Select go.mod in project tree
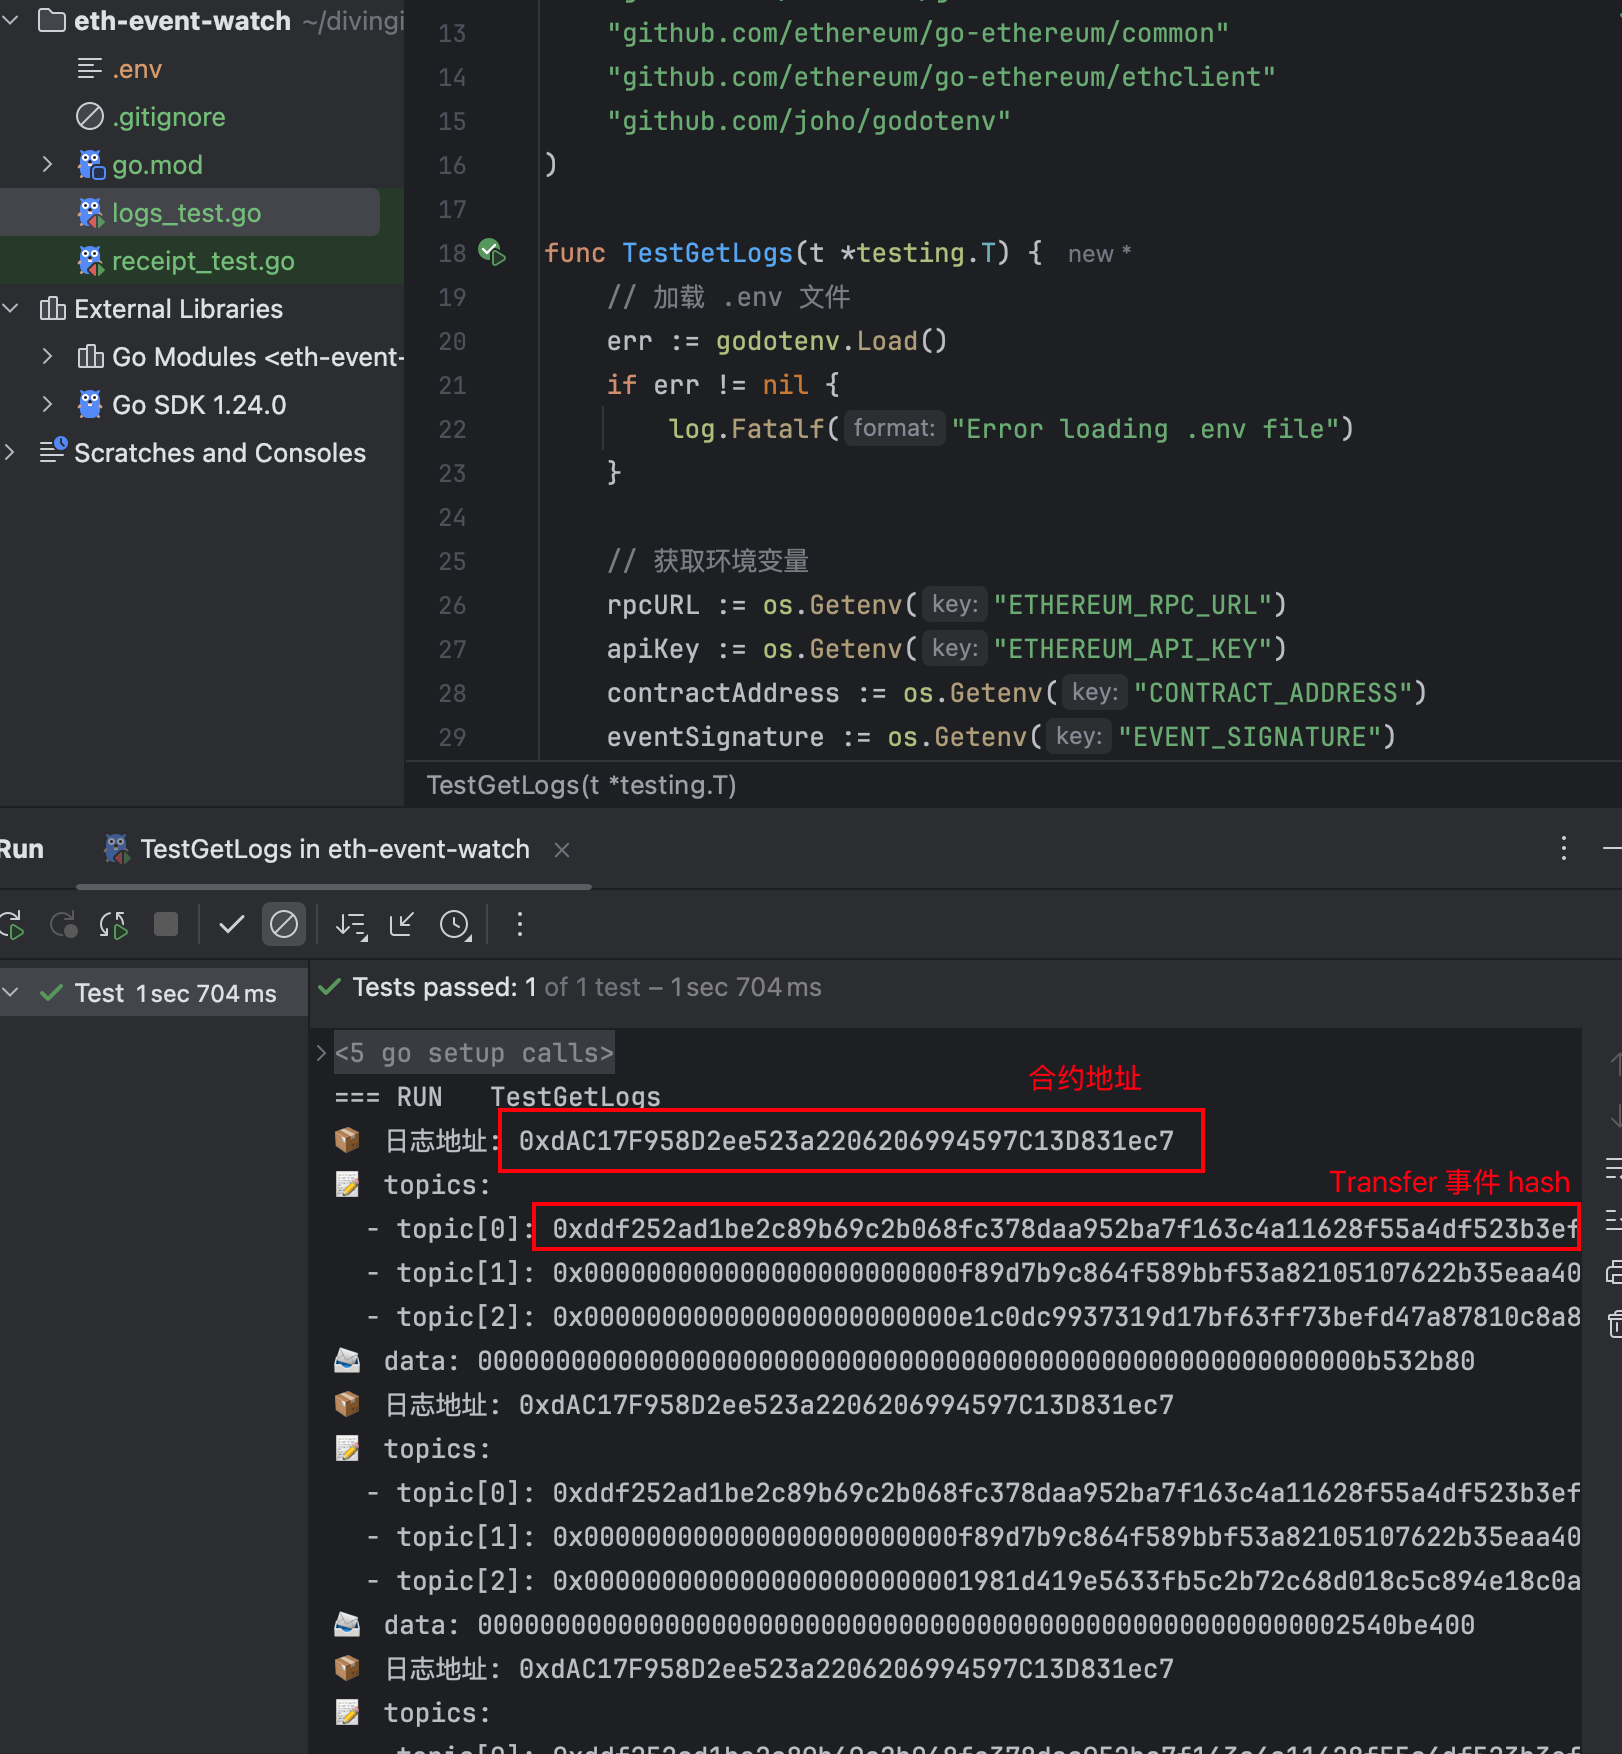The image size is (1622, 1754). pos(157,165)
